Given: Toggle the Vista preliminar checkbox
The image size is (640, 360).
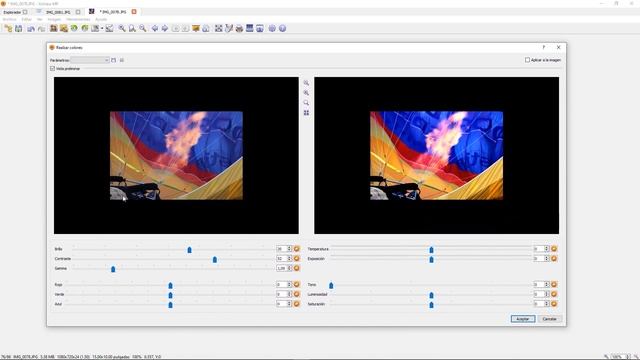Looking at the screenshot, I should [53, 69].
